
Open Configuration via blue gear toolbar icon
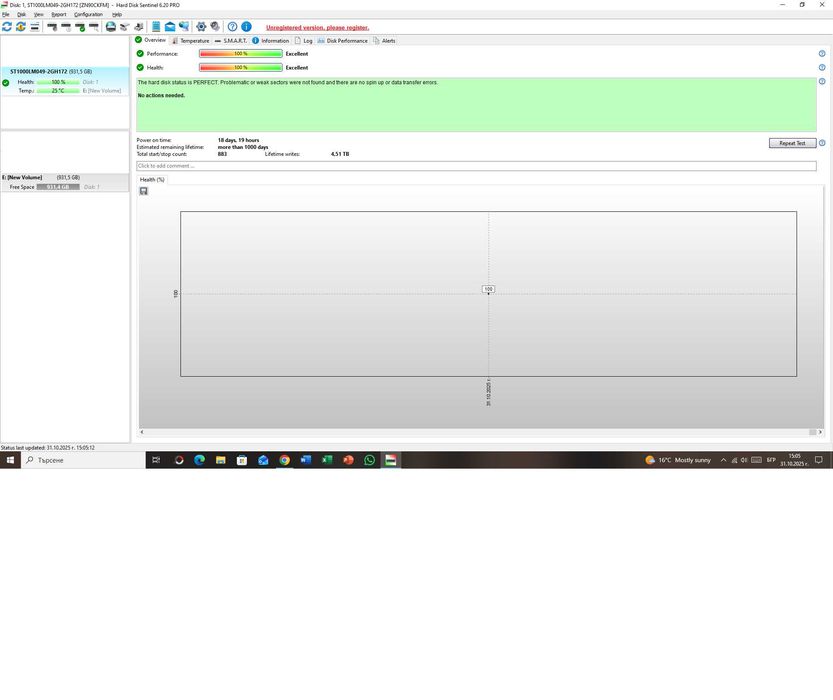[201, 27]
